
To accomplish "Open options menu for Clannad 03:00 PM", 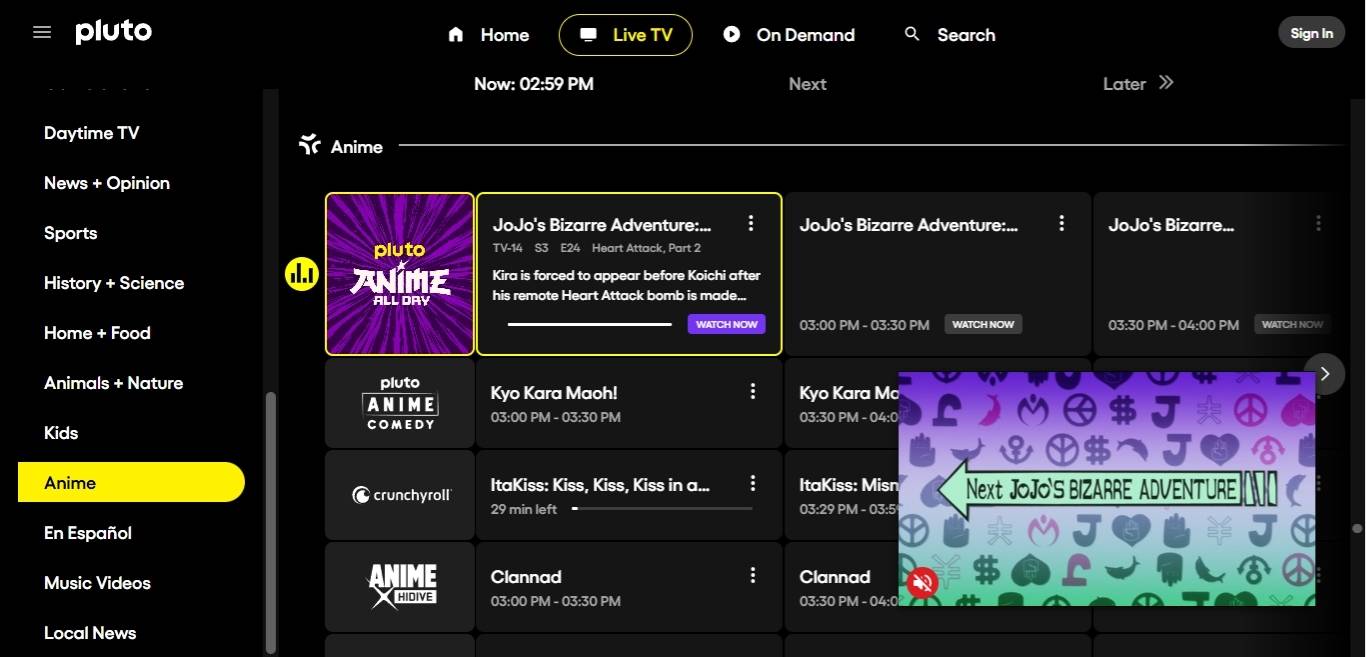I will click(x=753, y=576).
